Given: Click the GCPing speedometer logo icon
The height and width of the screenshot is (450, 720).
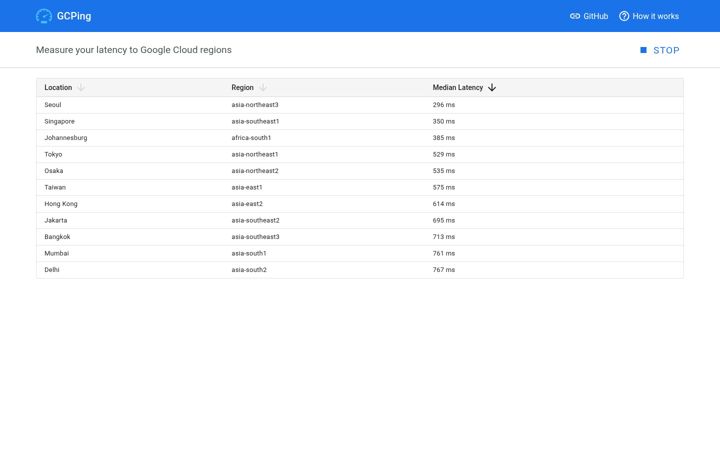Looking at the screenshot, I should coord(44,16).
